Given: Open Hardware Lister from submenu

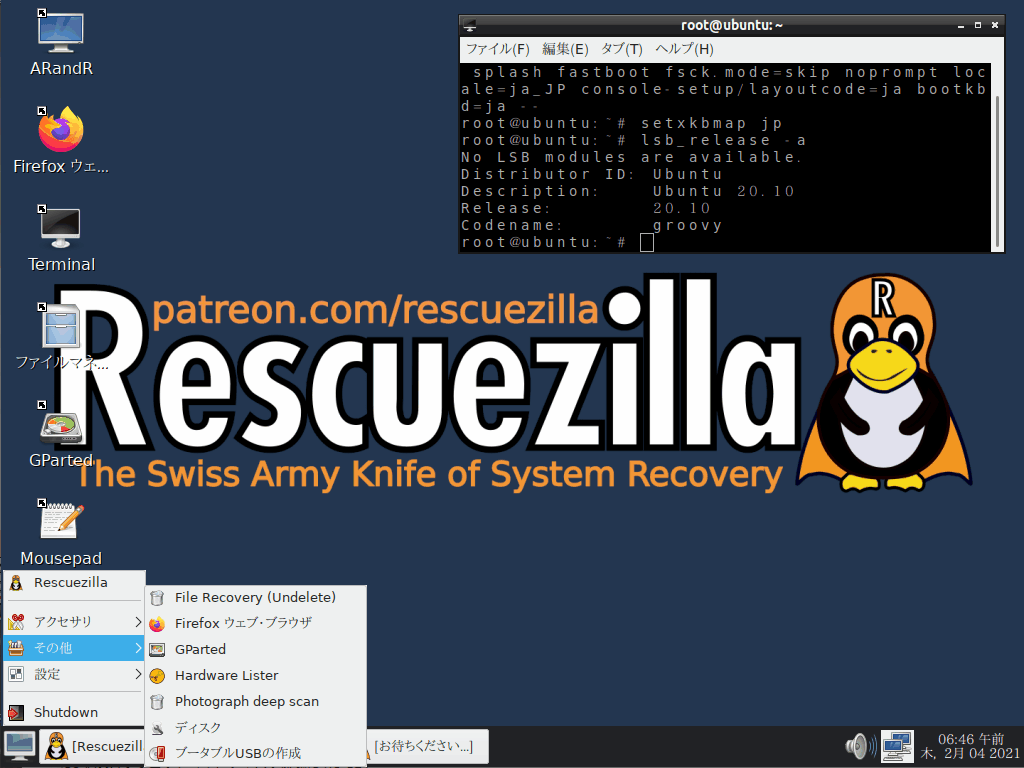Looking at the screenshot, I should click(x=255, y=675).
